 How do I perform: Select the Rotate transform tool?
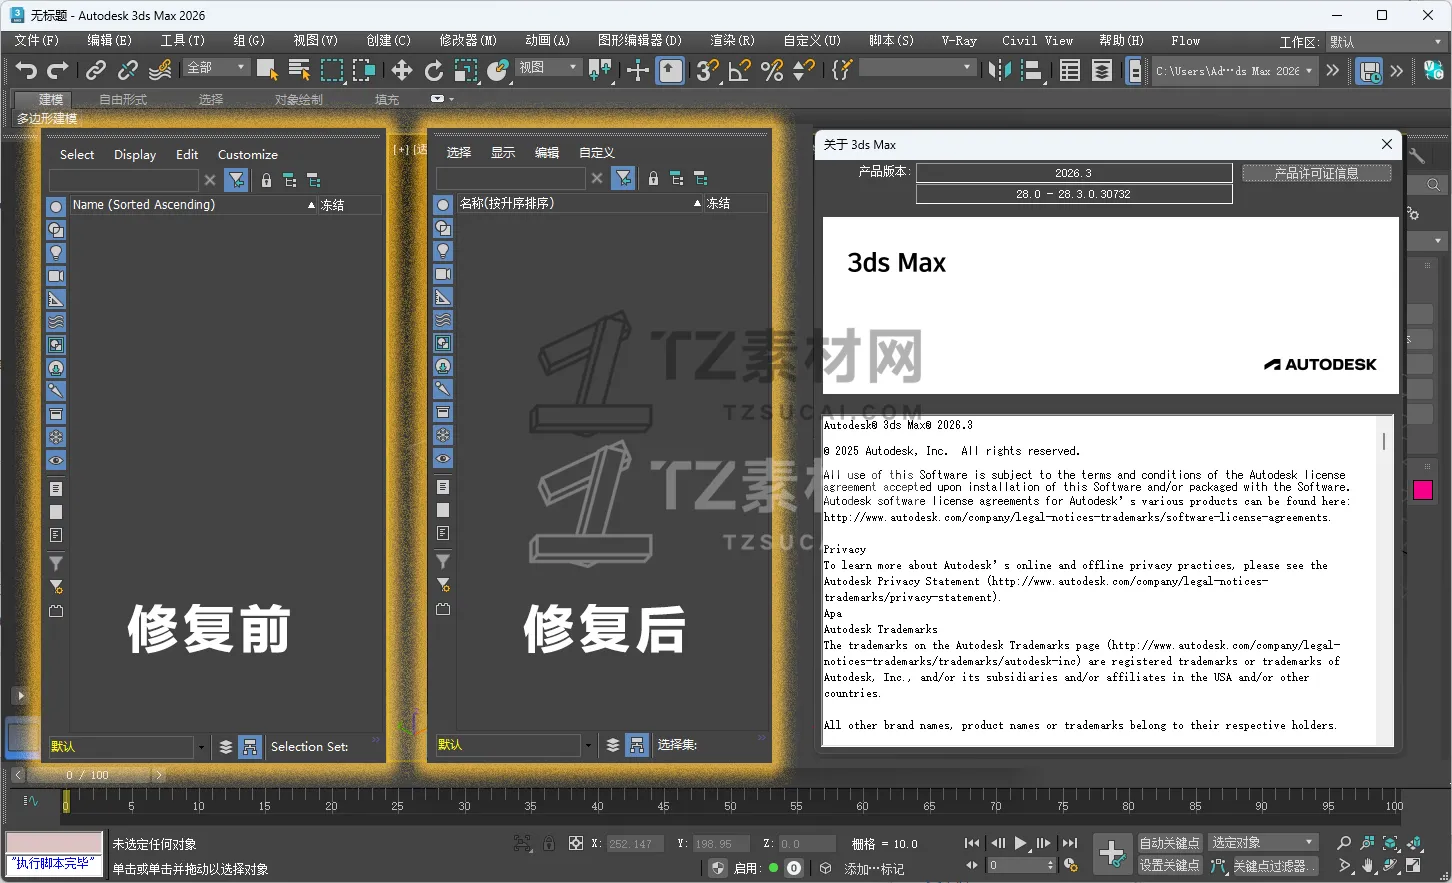434,70
